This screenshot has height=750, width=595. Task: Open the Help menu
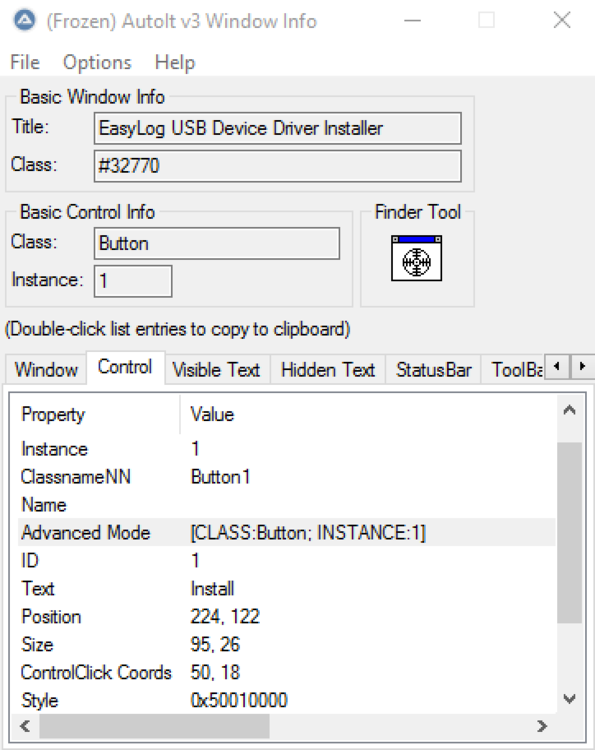175,63
